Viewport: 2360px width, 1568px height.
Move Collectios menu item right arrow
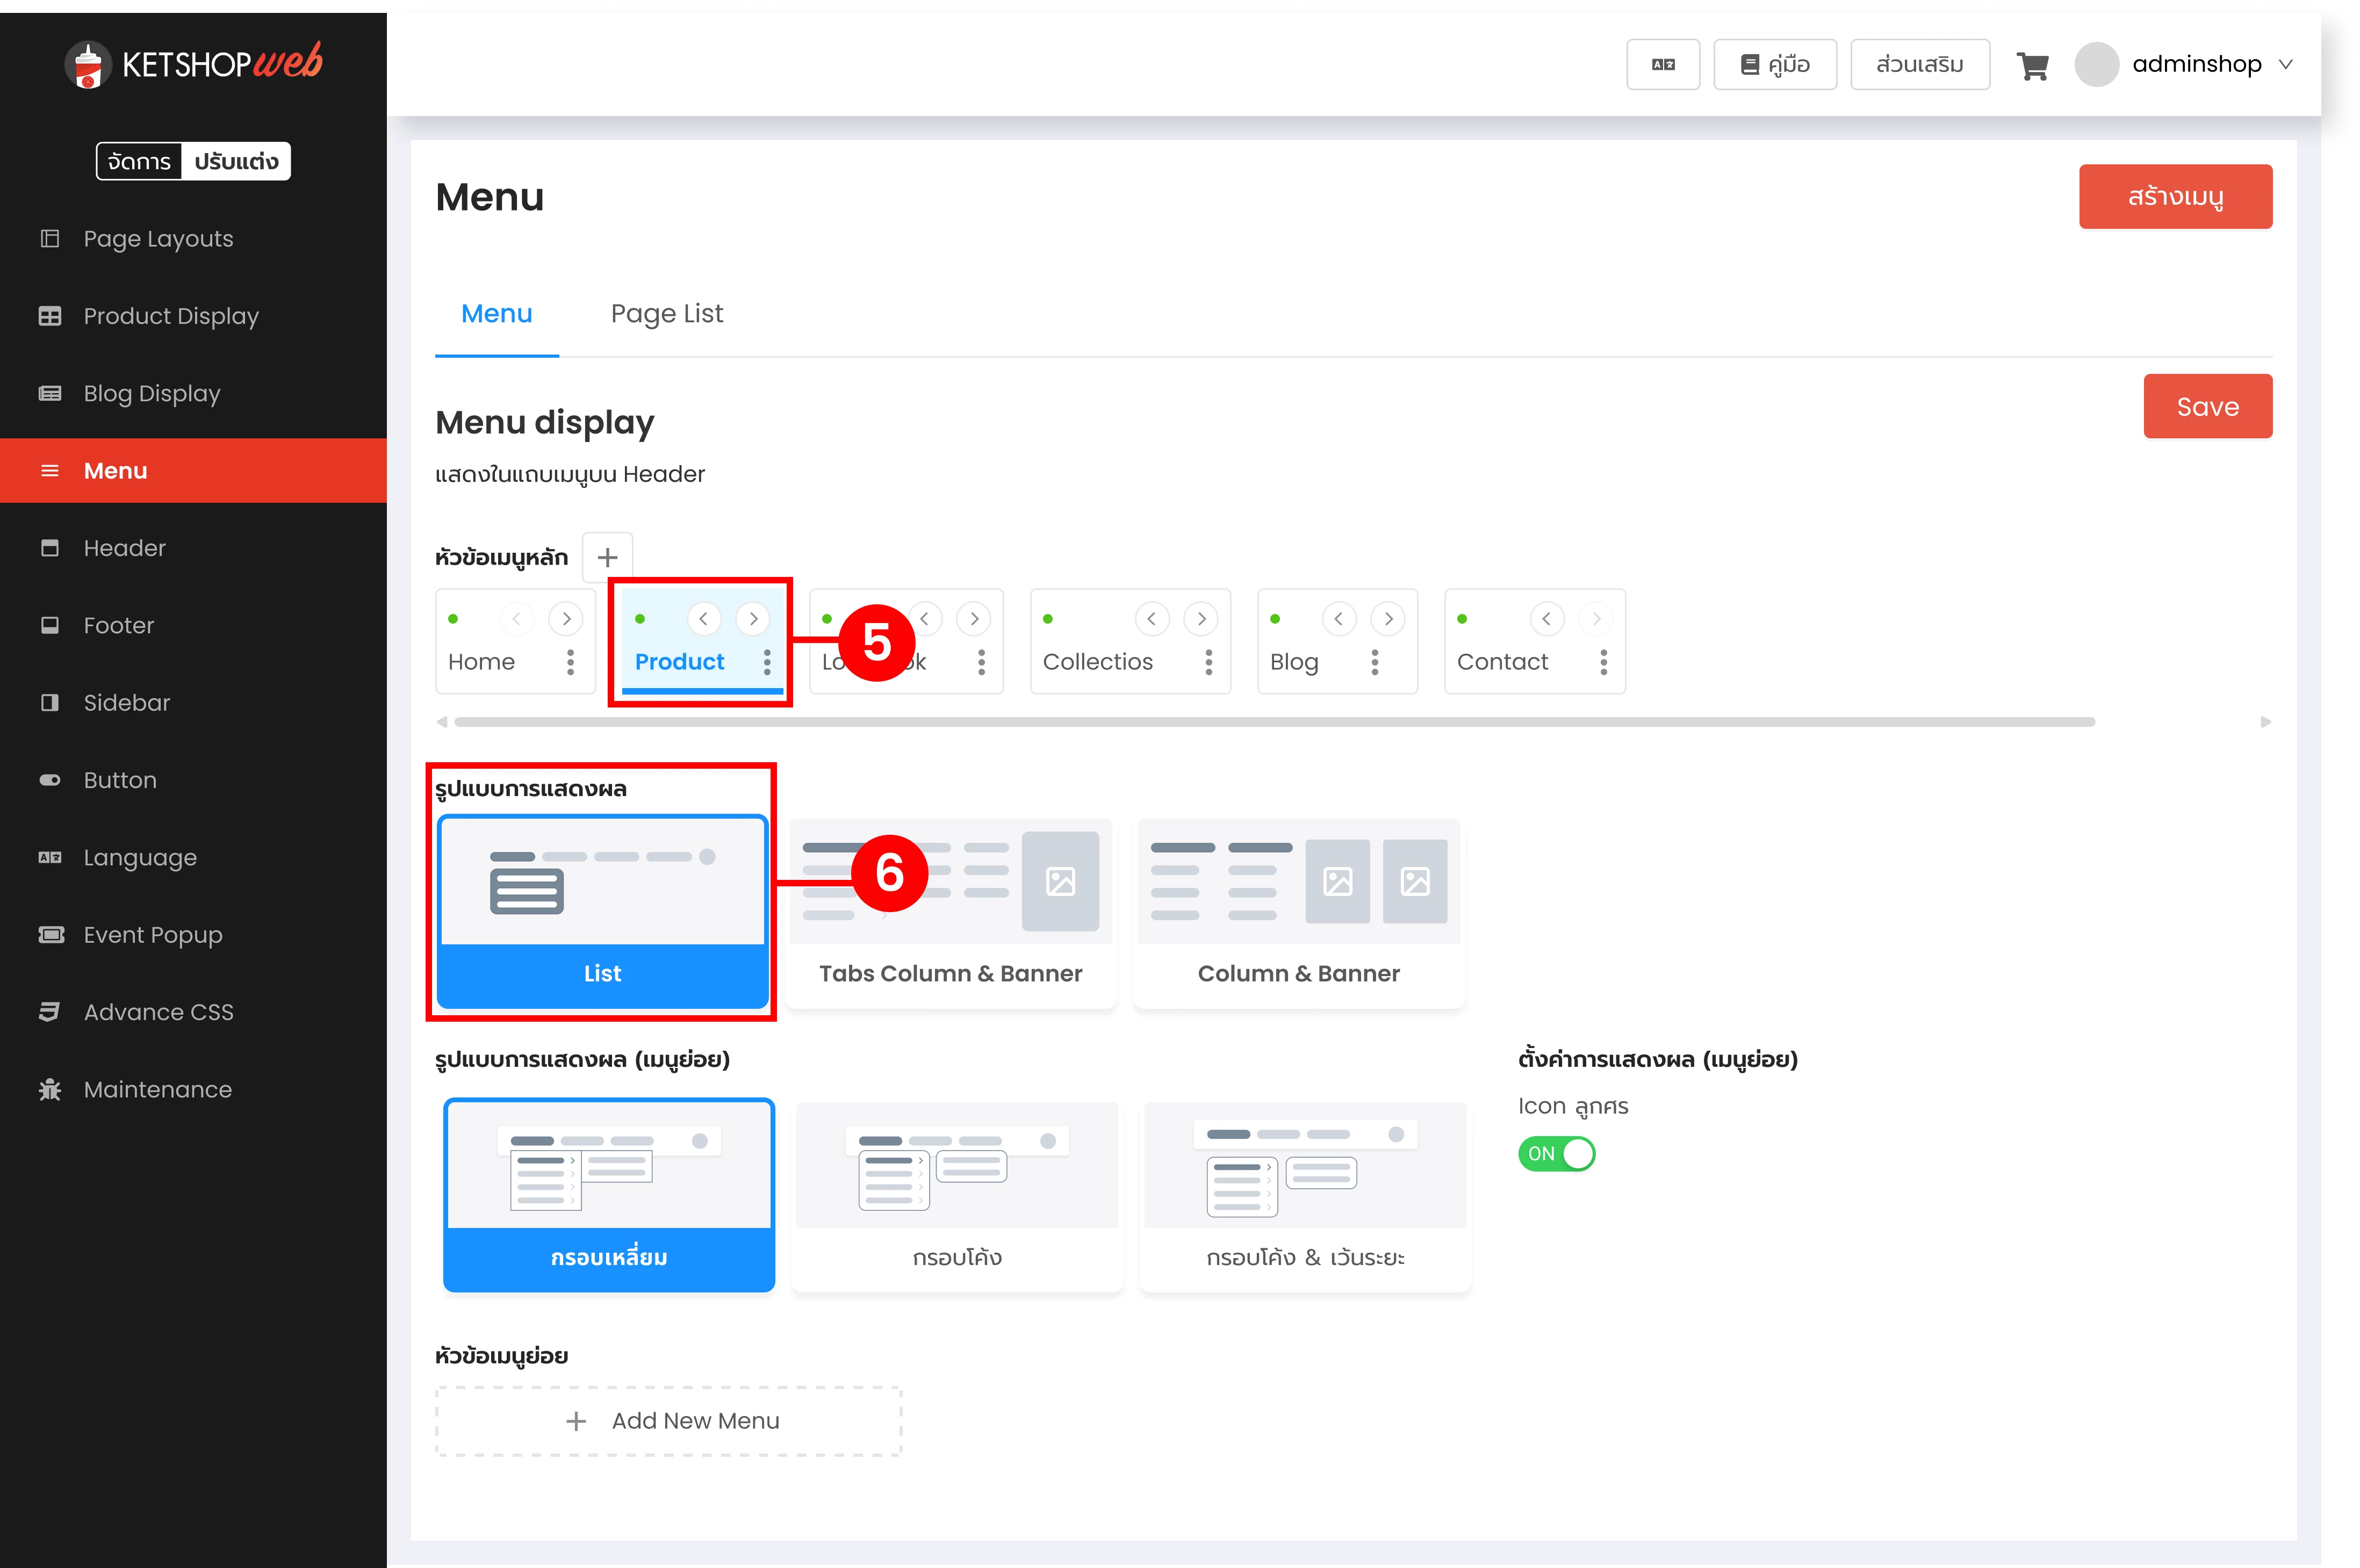coord(1200,619)
